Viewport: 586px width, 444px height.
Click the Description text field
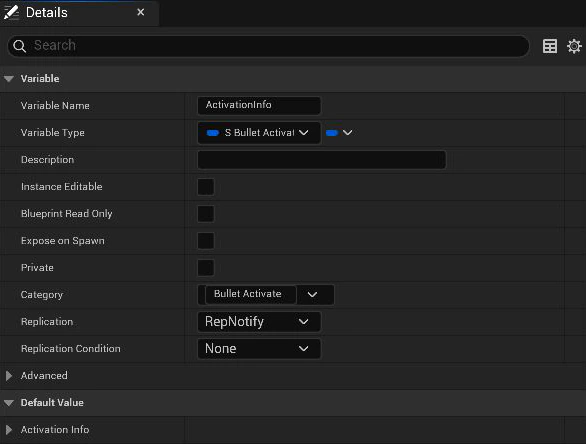pos(321,160)
